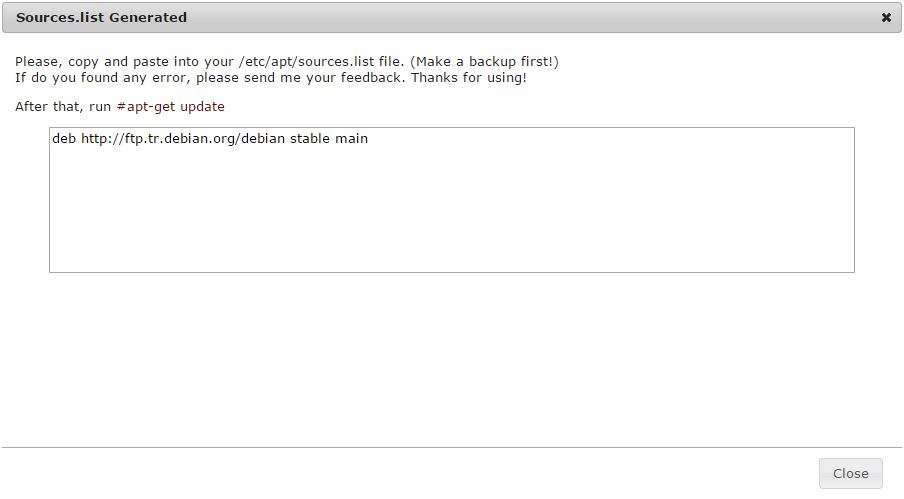This screenshot has width=904, height=499.
Task: Click empty space inside the text area's lower half
Action: point(451,236)
